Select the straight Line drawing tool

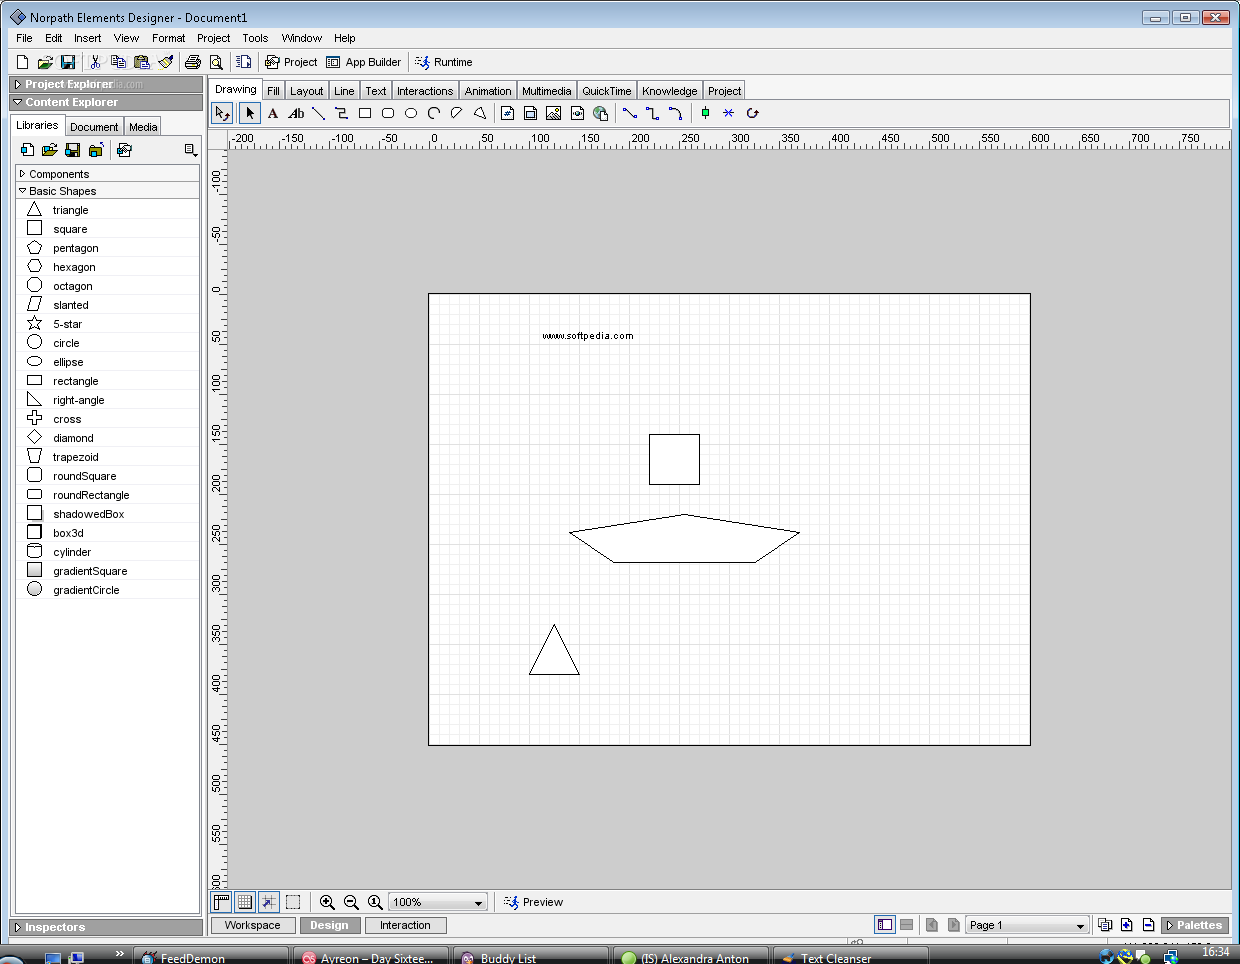click(318, 113)
